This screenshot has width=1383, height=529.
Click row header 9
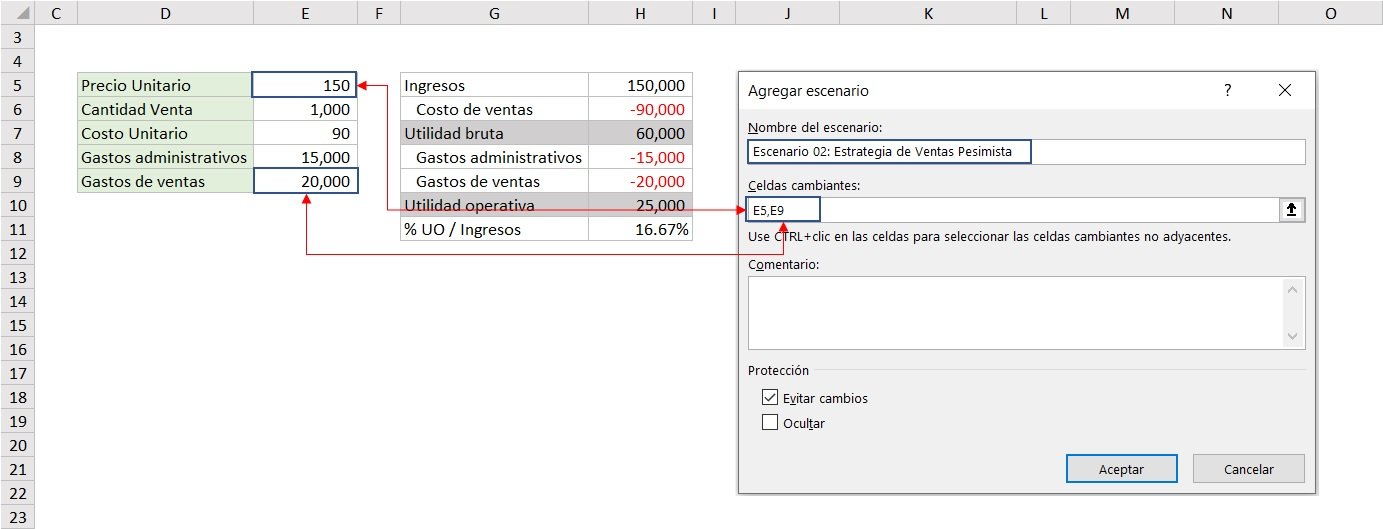click(x=17, y=181)
